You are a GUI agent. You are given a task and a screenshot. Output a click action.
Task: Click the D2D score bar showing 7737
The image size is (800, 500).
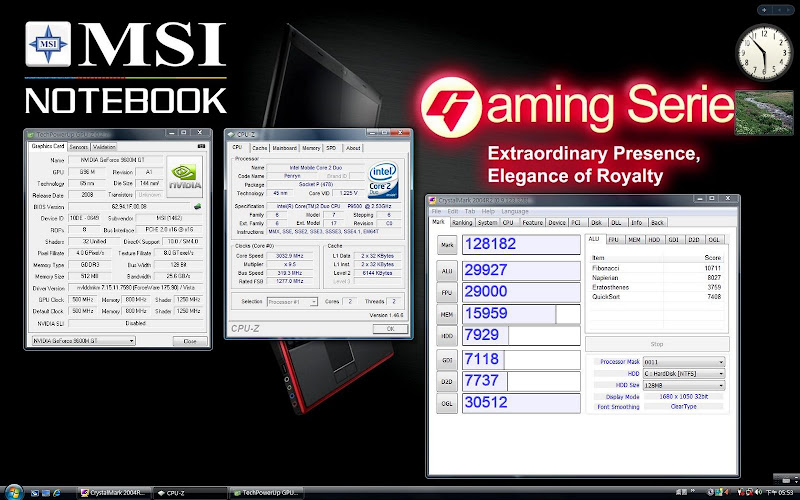[x=521, y=381]
